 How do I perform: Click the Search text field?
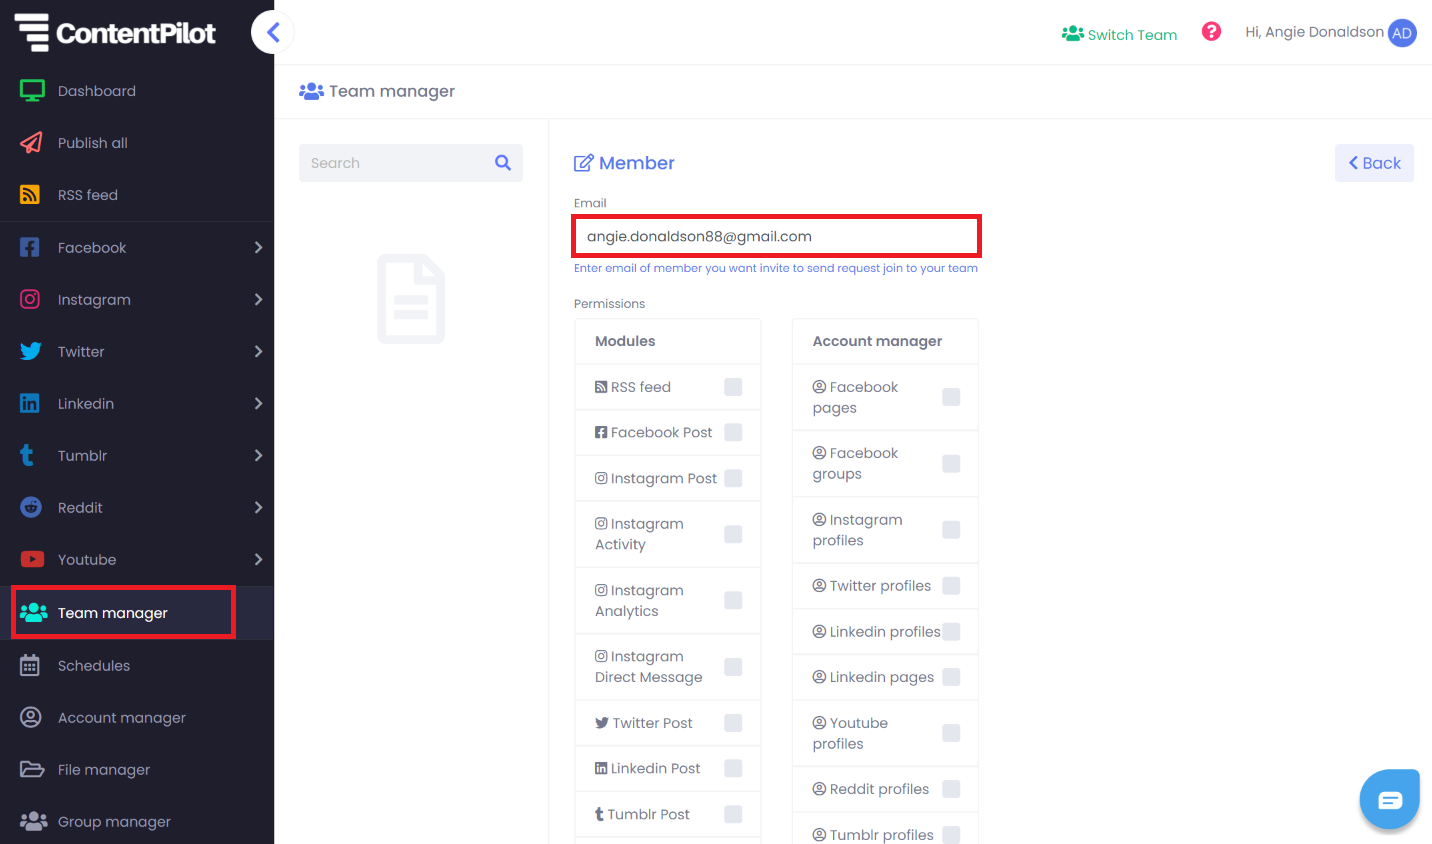[x=395, y=163]
